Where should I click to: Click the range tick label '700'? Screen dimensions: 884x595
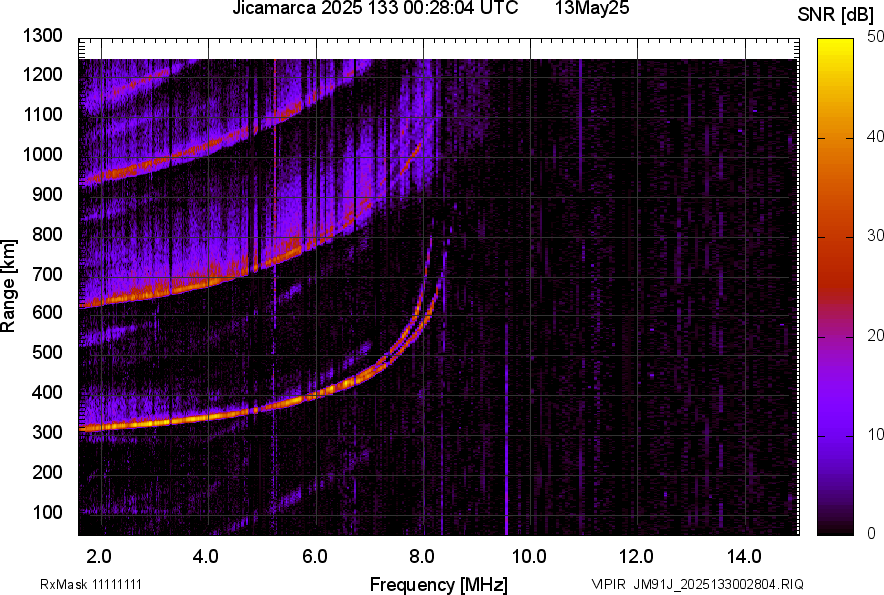pyautogui.click(x=47, y=274)
